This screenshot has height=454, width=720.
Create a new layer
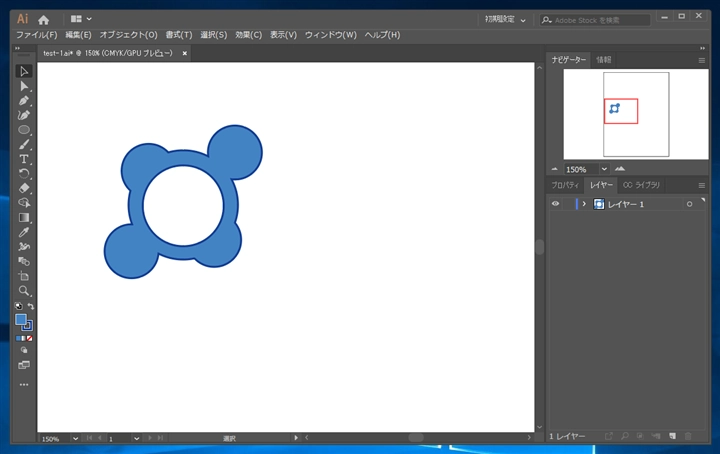(673, 436)
